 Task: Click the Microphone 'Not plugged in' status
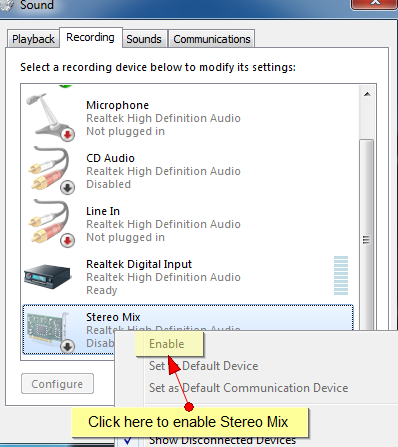[125, 131]
